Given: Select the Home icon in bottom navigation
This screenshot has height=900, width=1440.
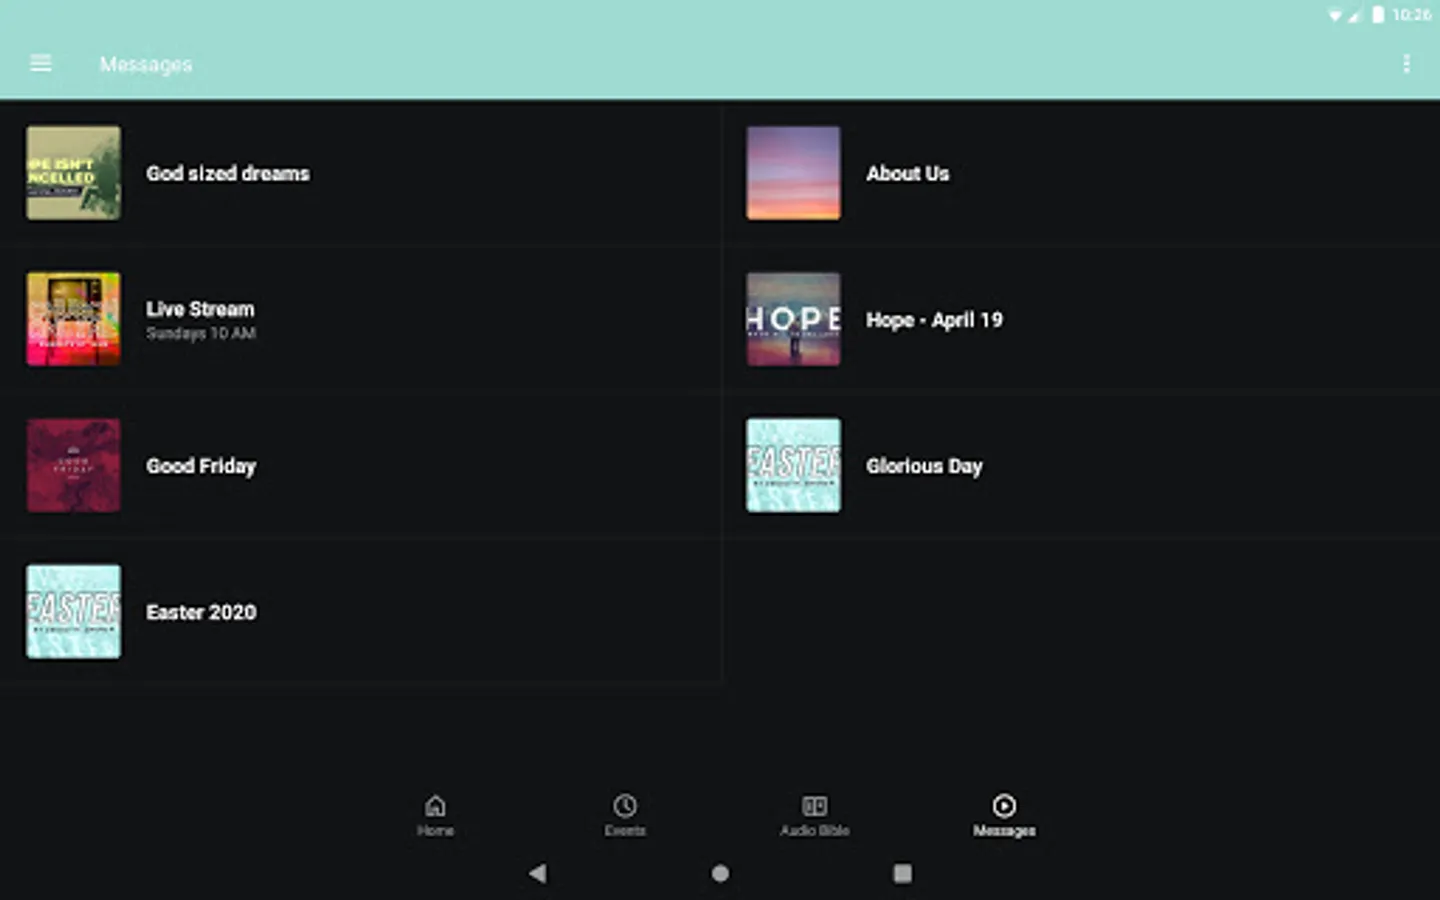Looking at the screenshot, I should pos(435,814).
